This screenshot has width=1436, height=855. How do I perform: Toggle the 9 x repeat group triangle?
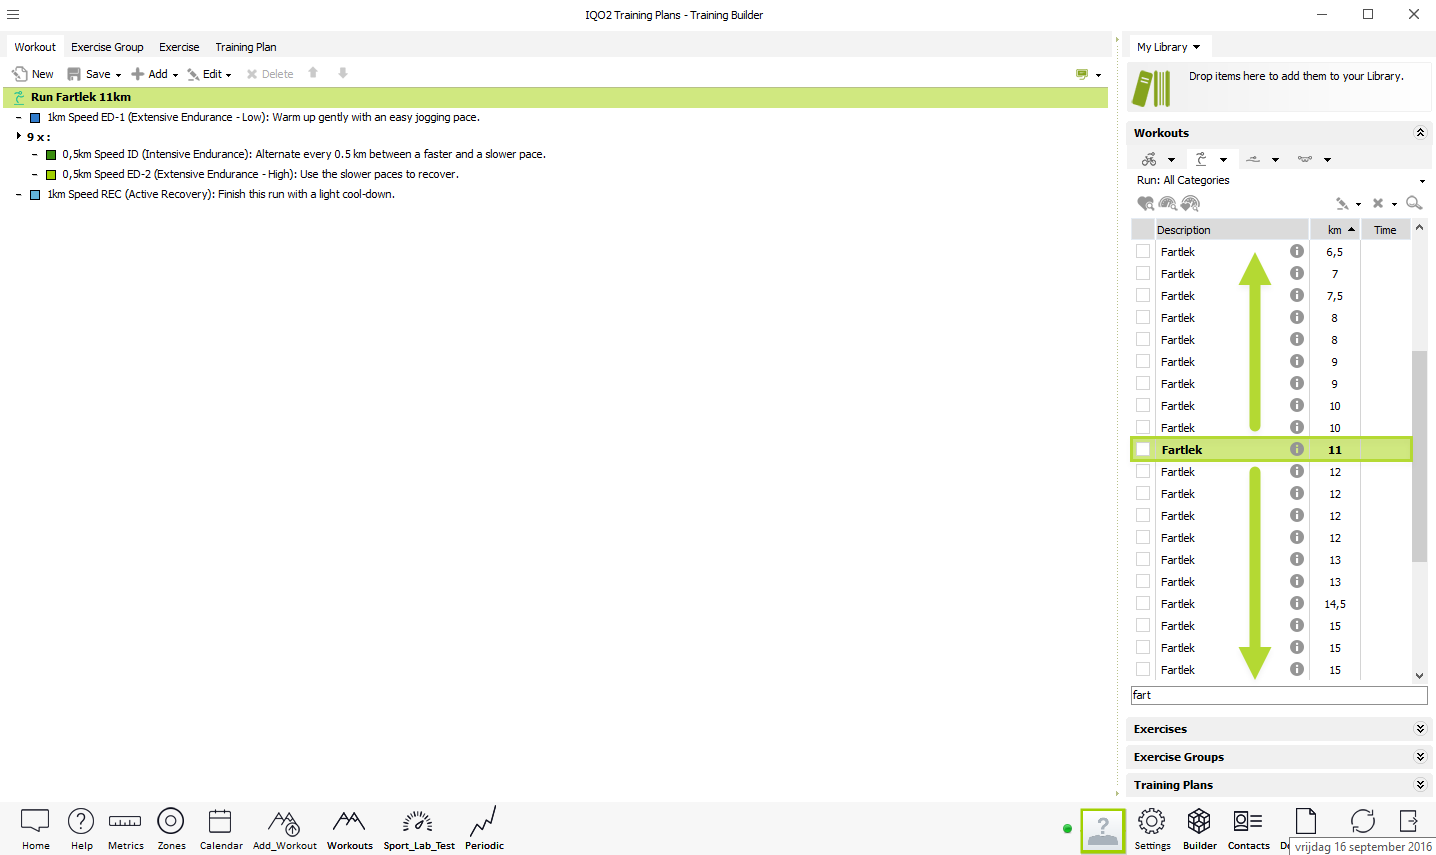click(x=19, y=136)
